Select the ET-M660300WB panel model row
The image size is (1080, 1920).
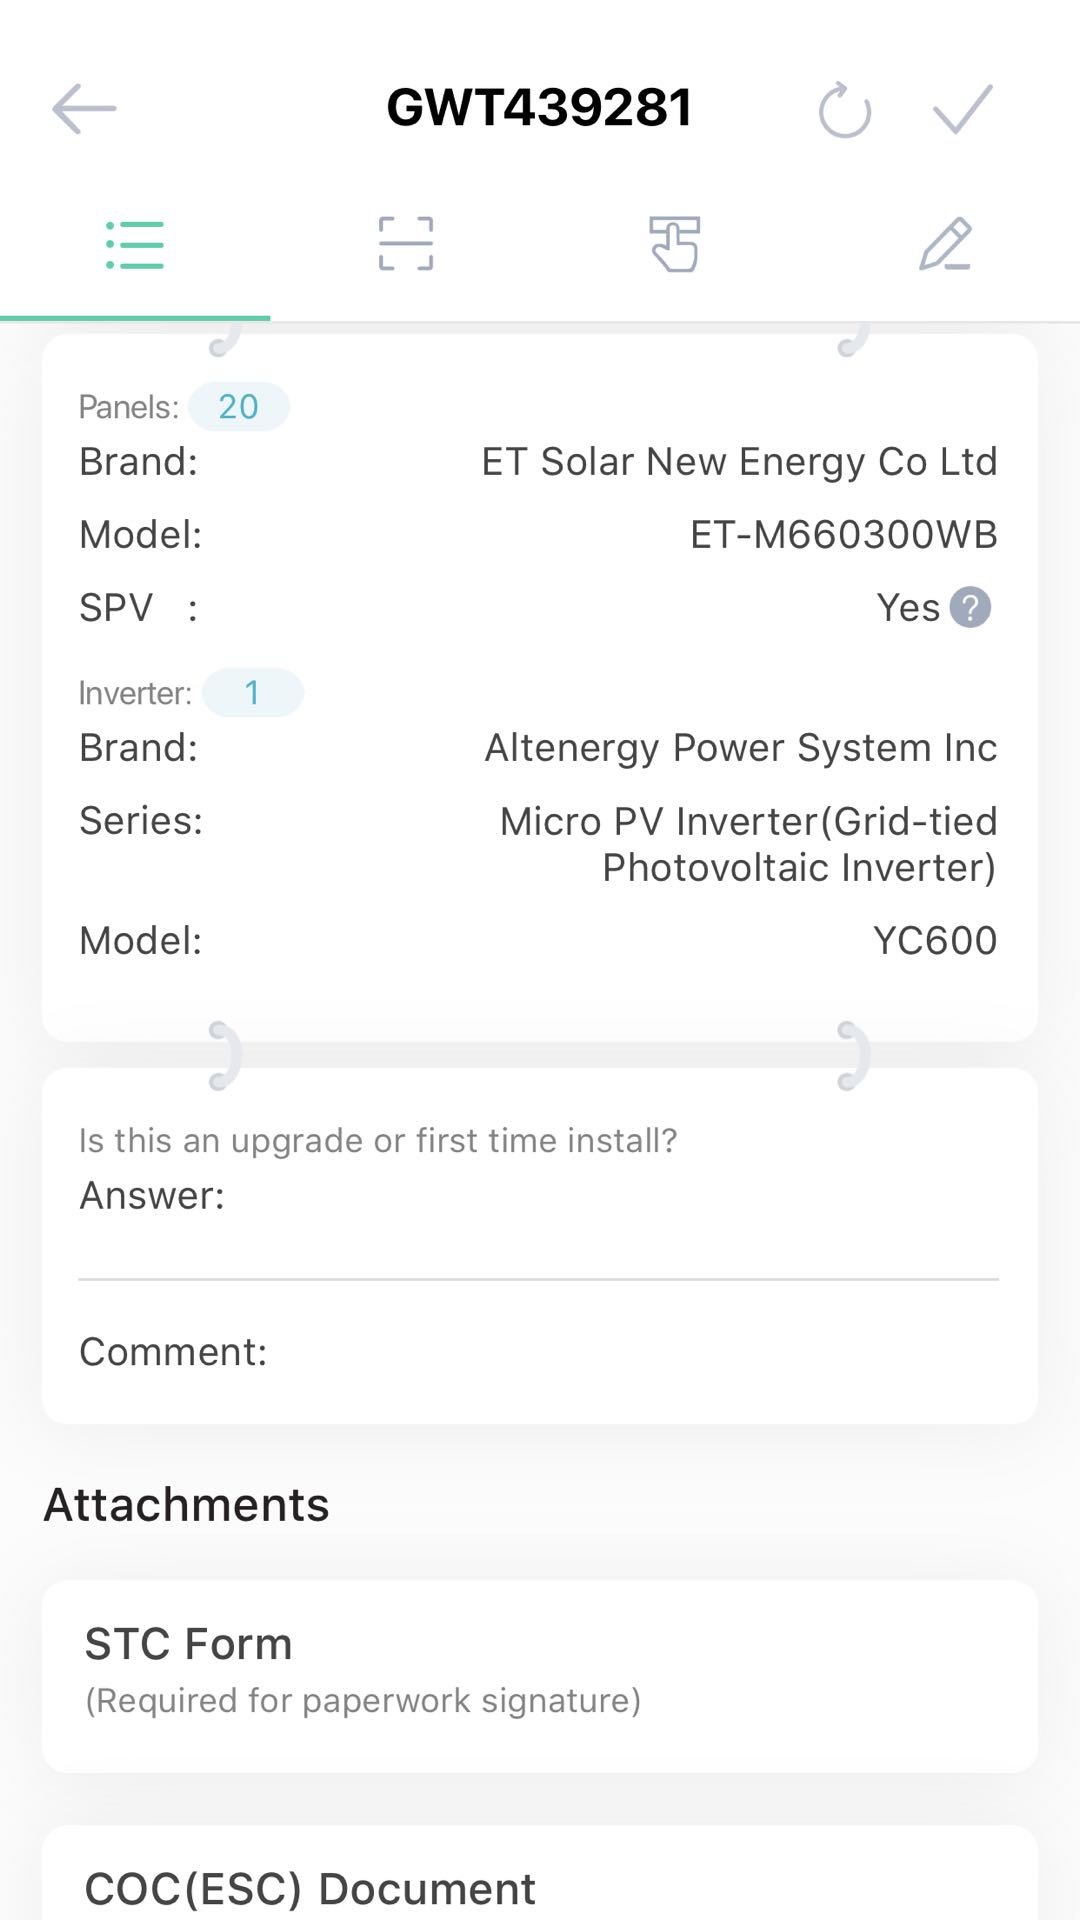point(843,535)
